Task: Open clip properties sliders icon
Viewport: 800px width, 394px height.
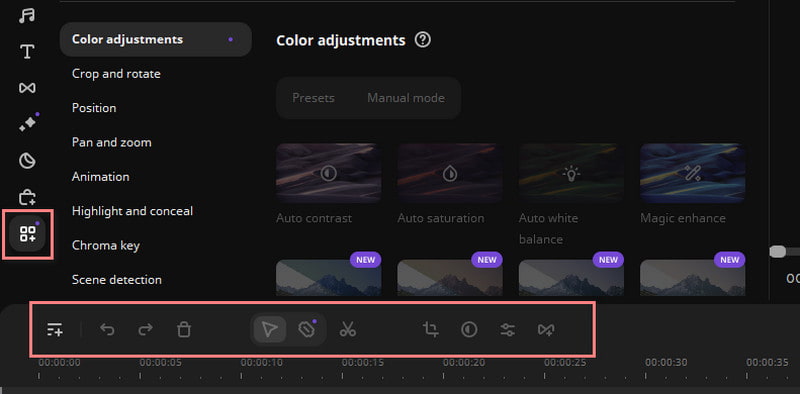Action: coord(508,330)
